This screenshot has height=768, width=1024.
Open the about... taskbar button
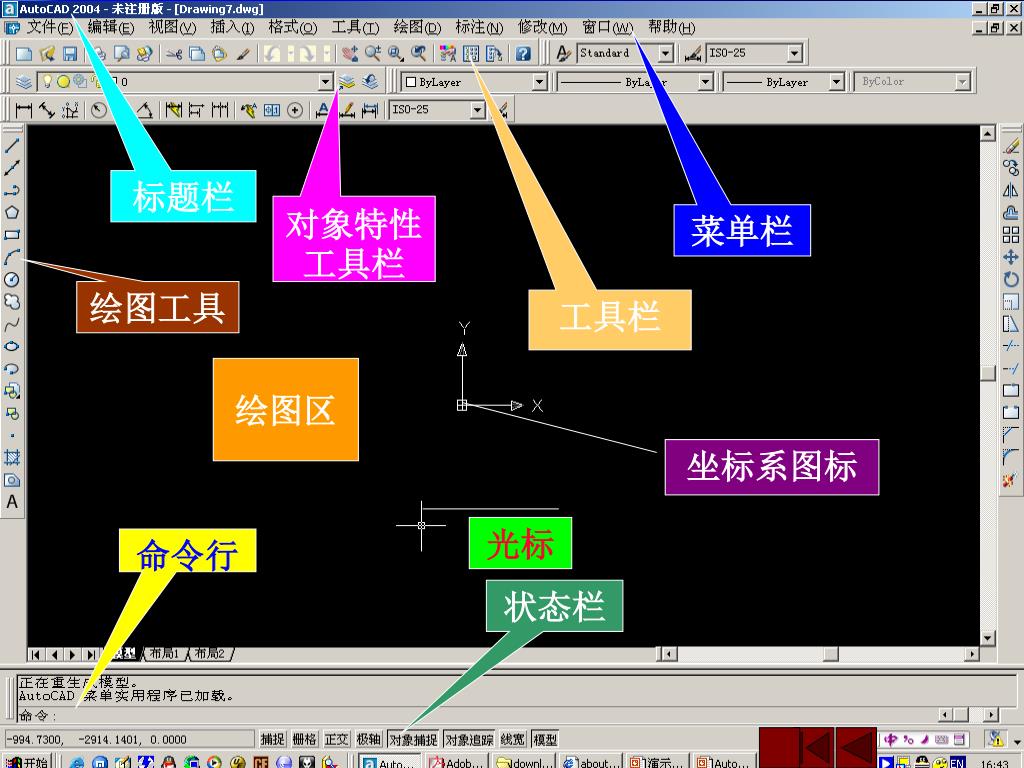click(592, 761)
